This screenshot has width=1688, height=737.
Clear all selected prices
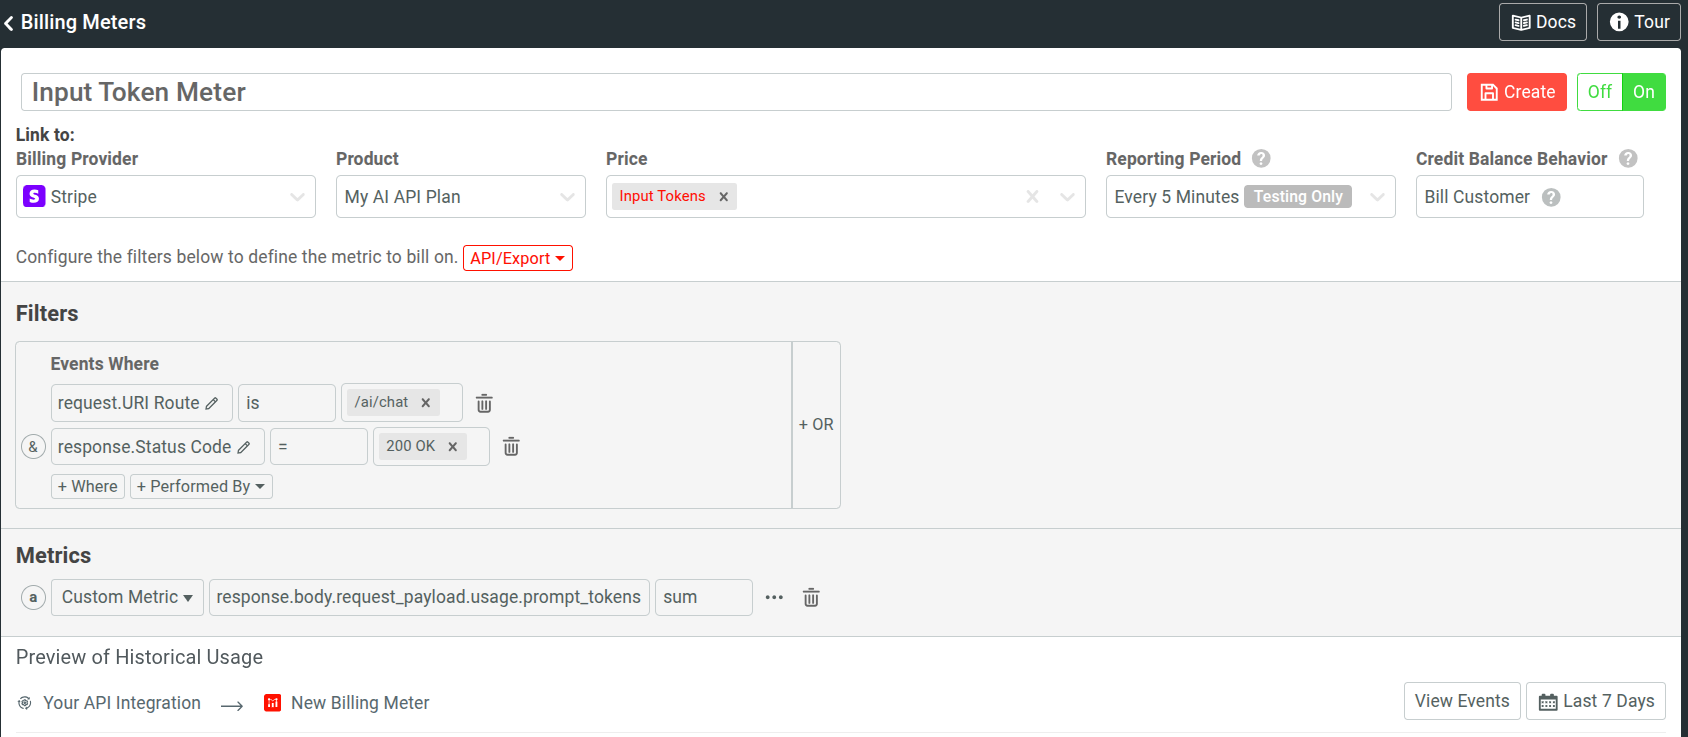[1032, 197]
